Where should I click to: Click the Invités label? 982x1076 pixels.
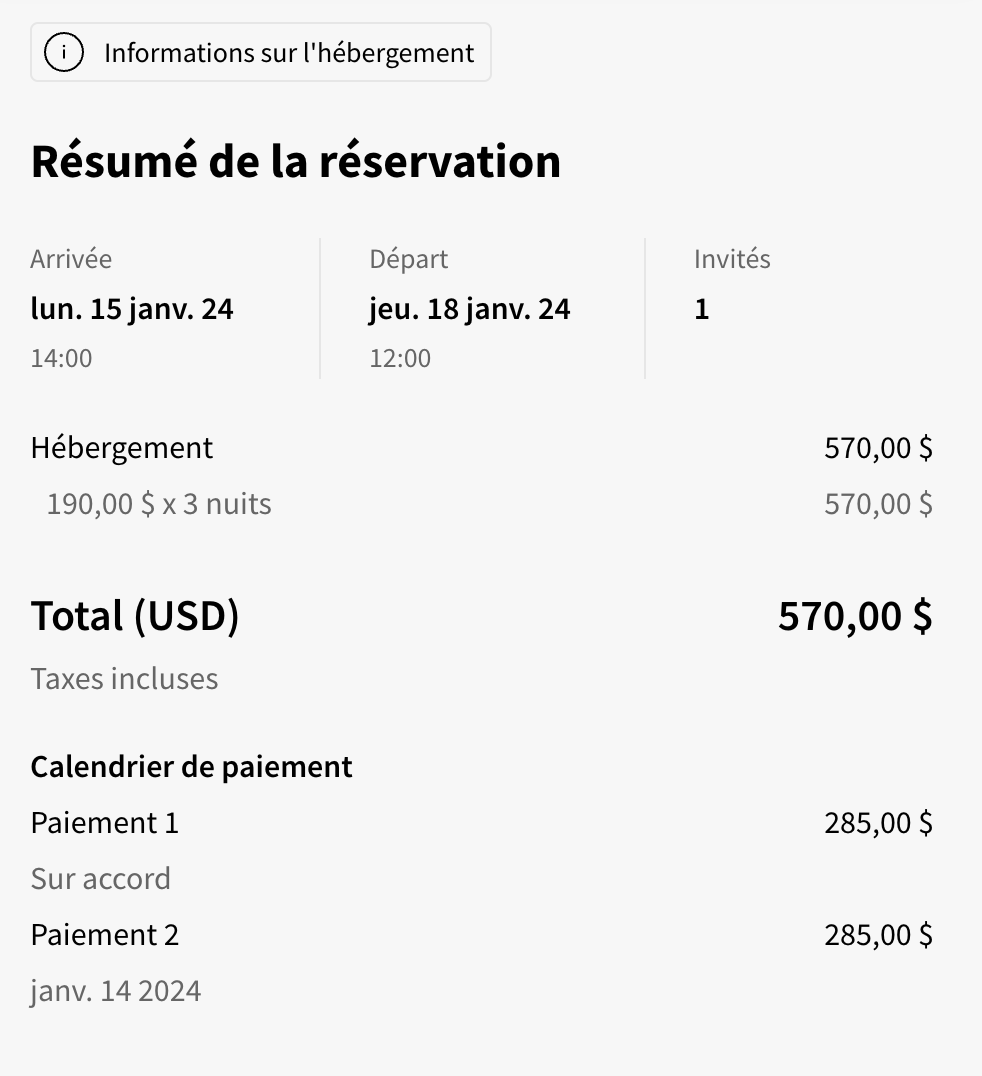(x=732, y=259)
